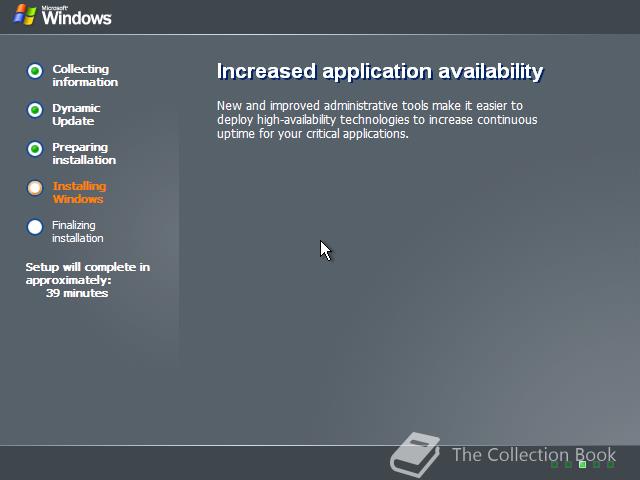Click the "39 minutes" remaining time text
640x480 pixels.
point(77,293)
